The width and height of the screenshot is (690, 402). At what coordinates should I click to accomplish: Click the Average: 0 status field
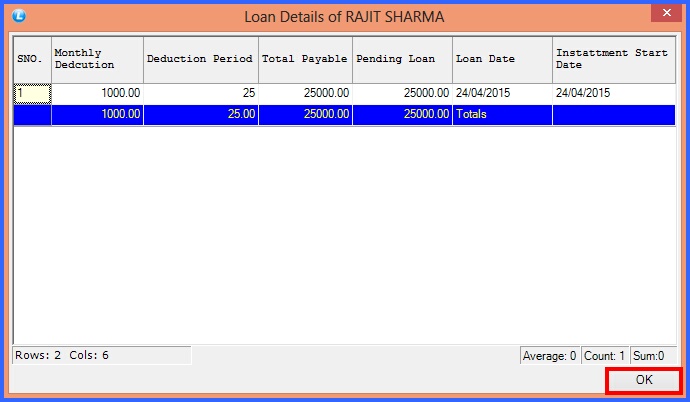tap(550, 355)
